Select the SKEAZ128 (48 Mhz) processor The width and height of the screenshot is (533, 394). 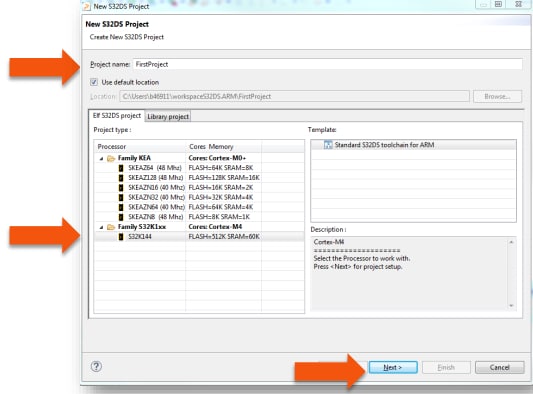(156, 177)
